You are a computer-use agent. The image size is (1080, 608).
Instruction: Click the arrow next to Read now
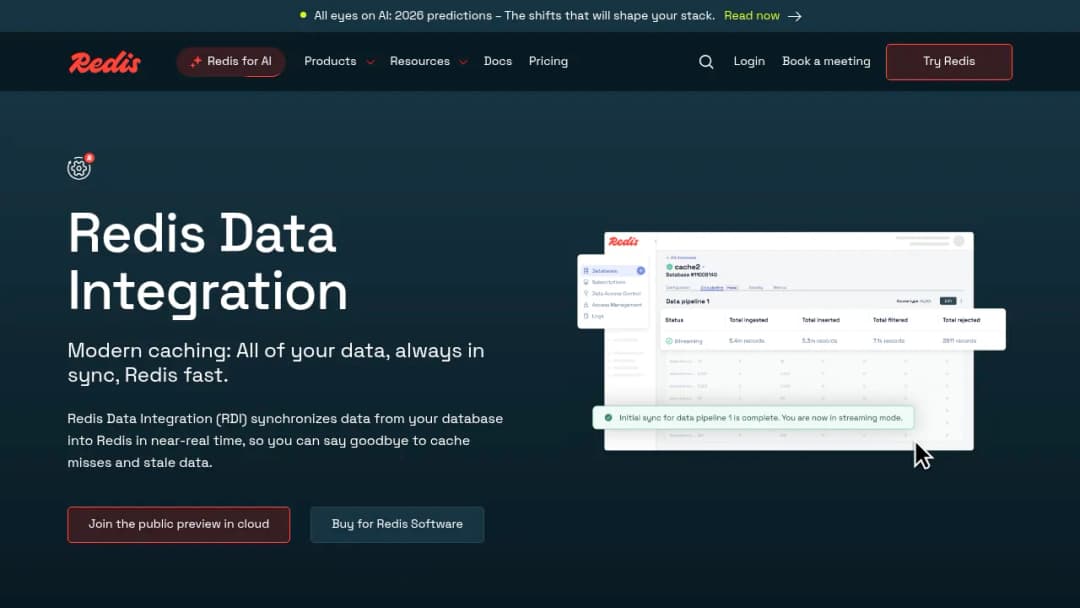pos(795,16)
